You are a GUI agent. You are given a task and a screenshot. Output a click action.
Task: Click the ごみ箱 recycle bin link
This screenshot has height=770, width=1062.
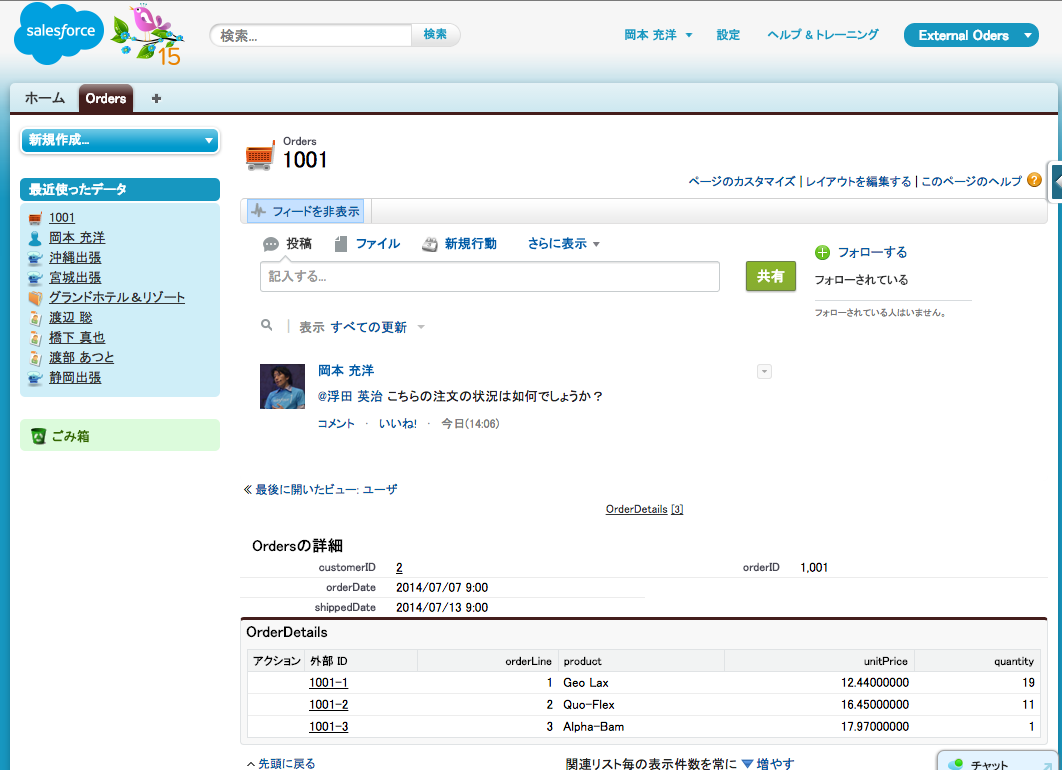[70, 436]
